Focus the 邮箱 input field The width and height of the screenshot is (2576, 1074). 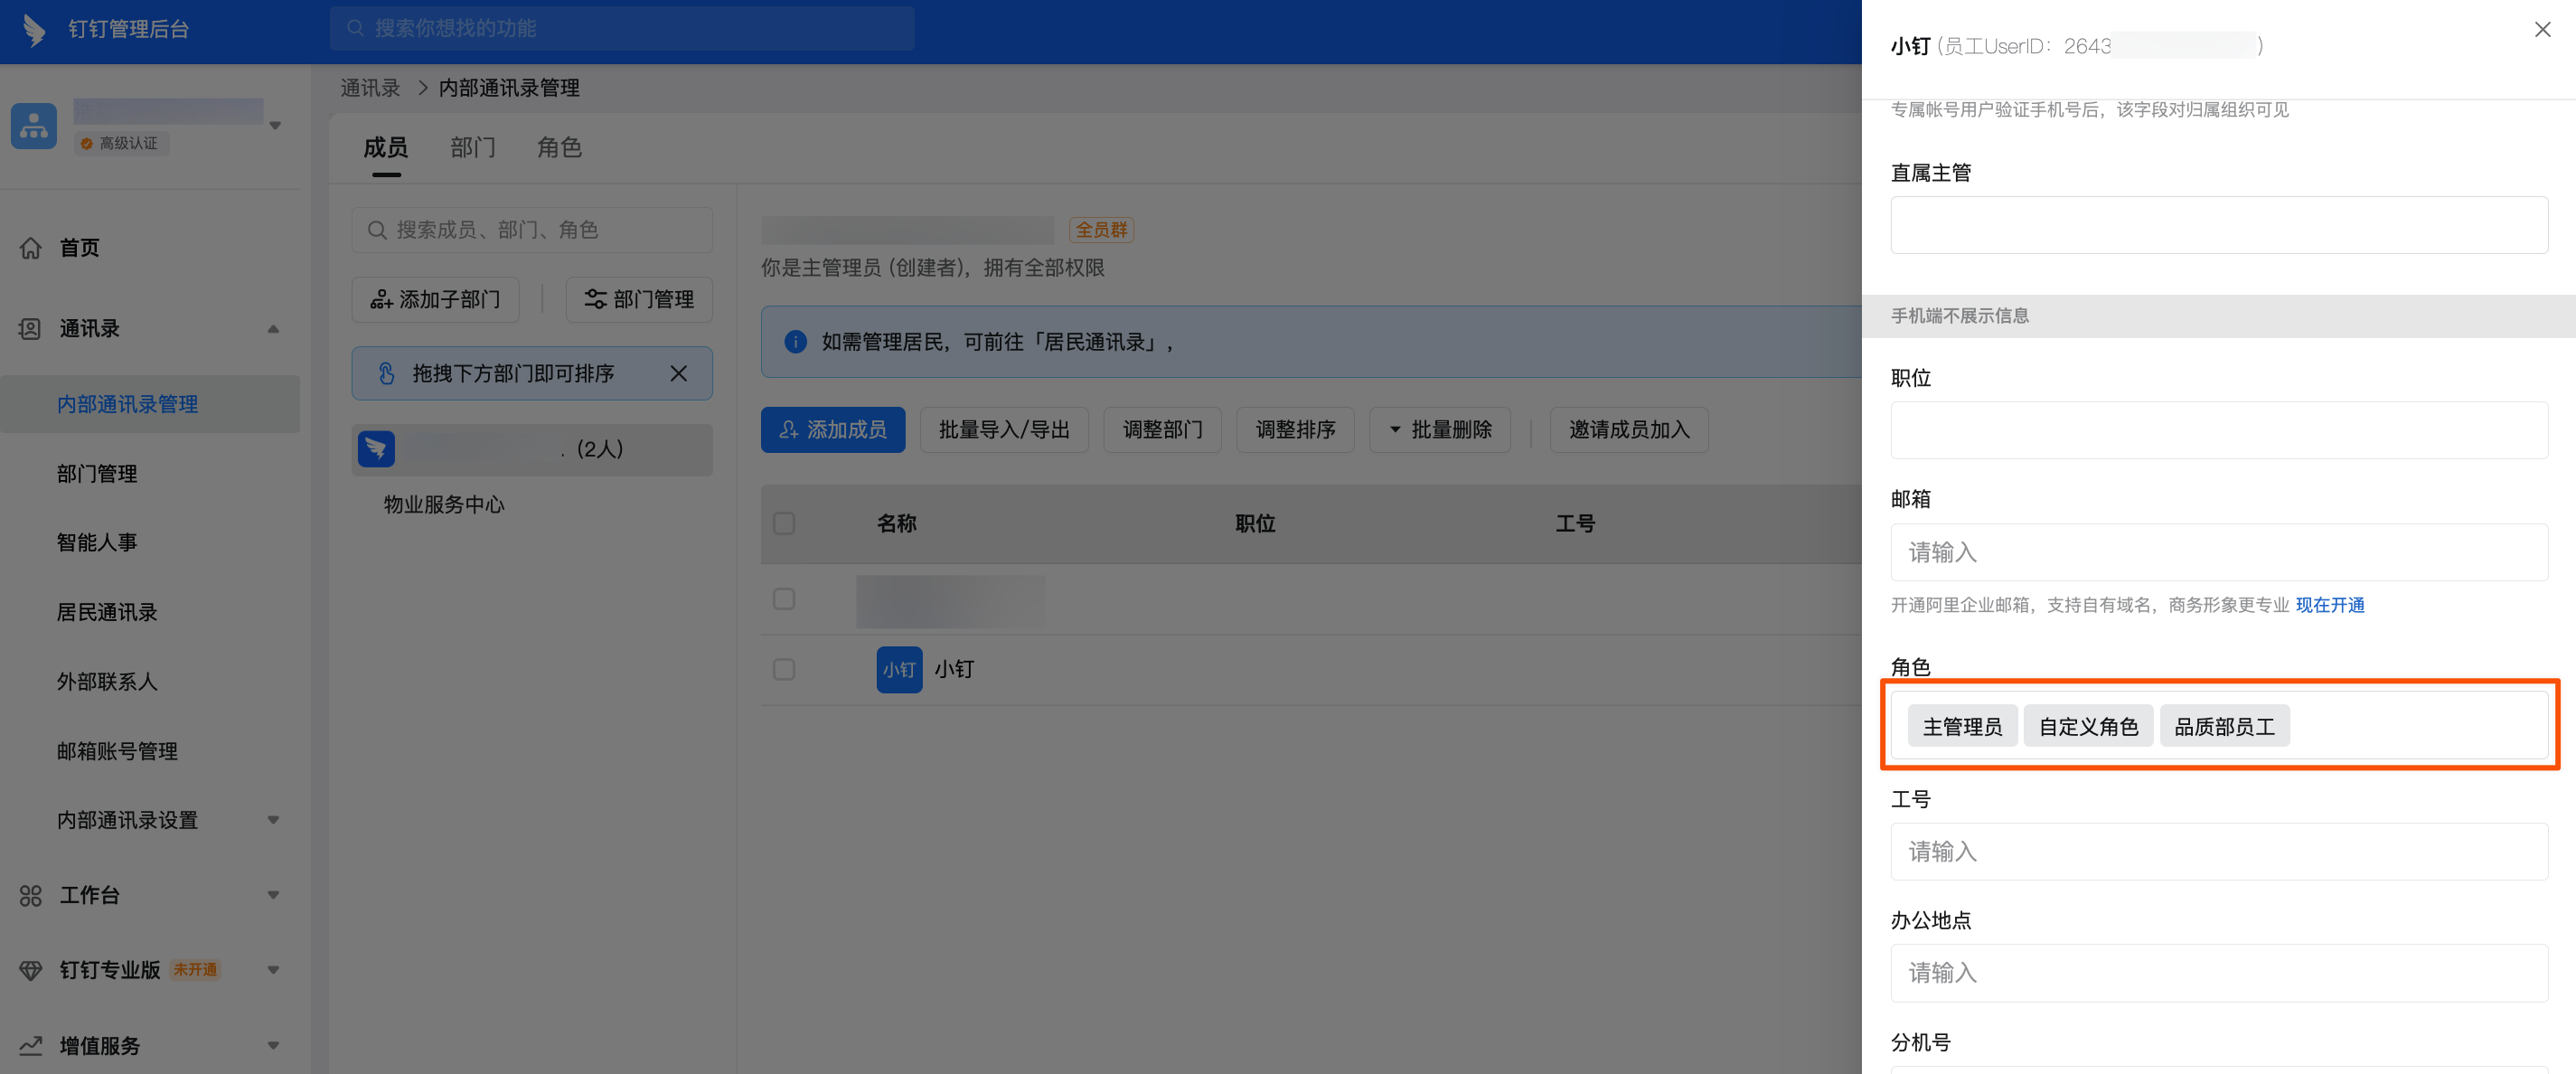pyautogui.click(x=2218, y=553)
